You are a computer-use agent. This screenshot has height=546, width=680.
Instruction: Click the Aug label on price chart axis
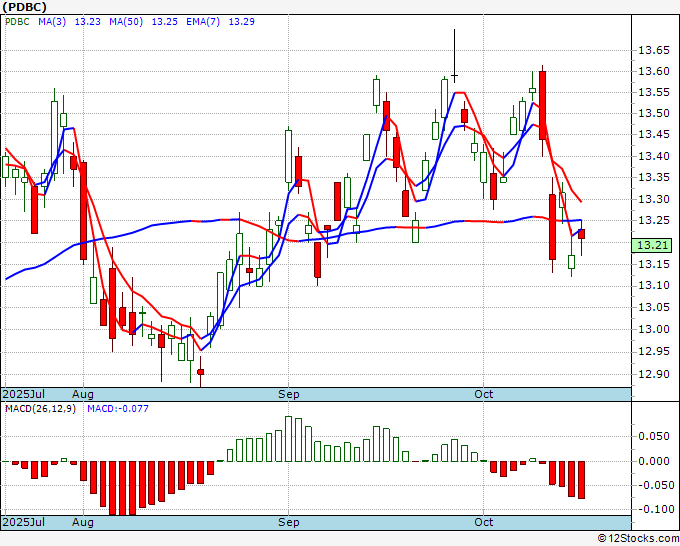pyautogui.click(x=83, y=394)
